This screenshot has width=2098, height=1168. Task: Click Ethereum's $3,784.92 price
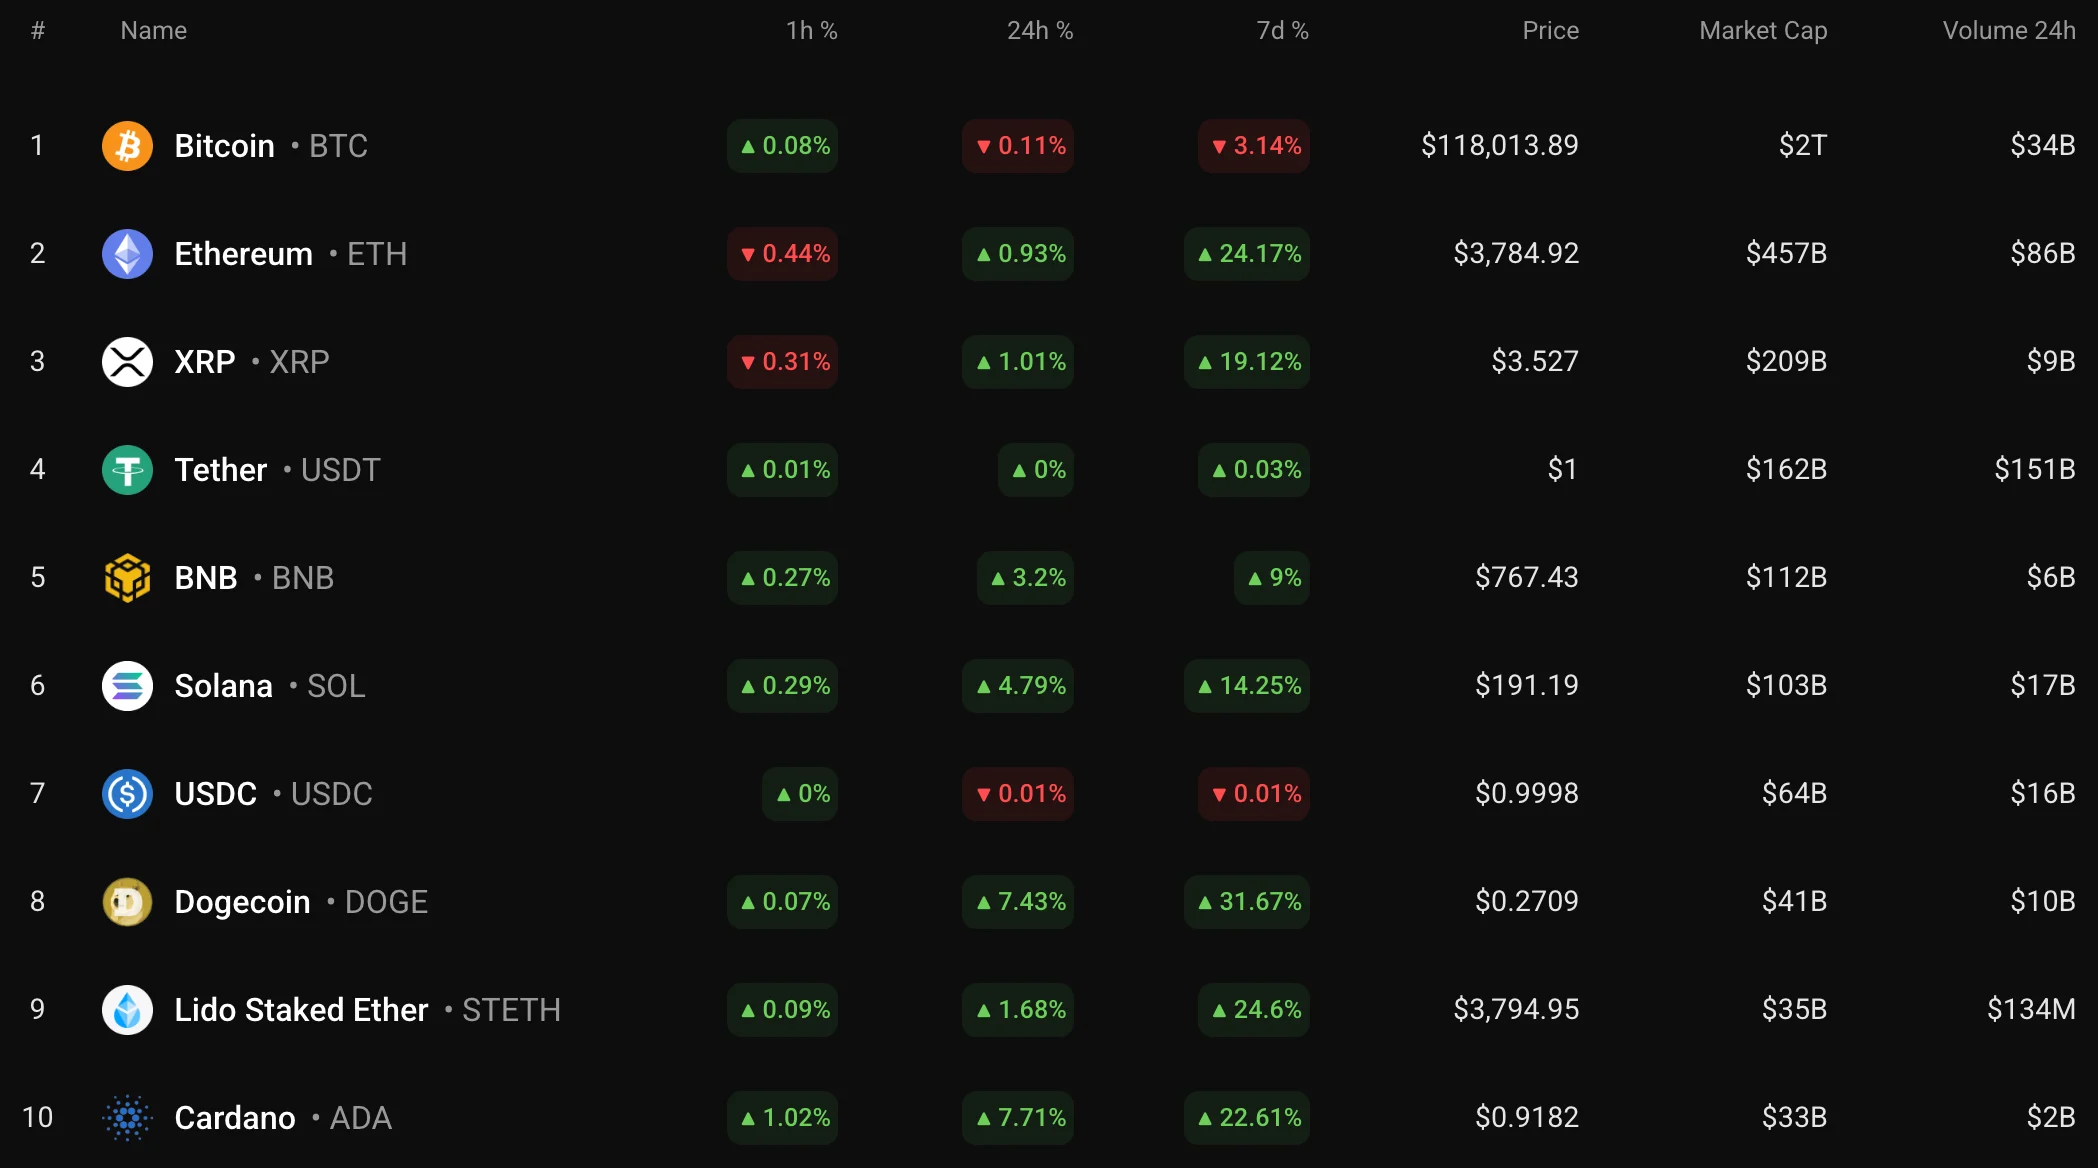1516,254
